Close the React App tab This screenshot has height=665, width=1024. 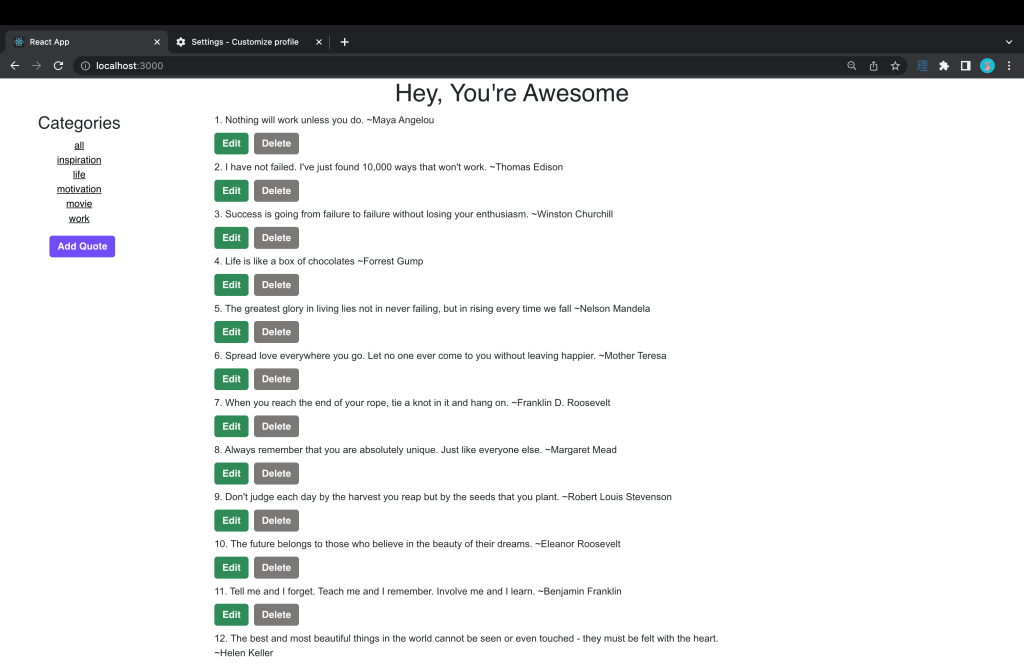[x=156, y=42]
